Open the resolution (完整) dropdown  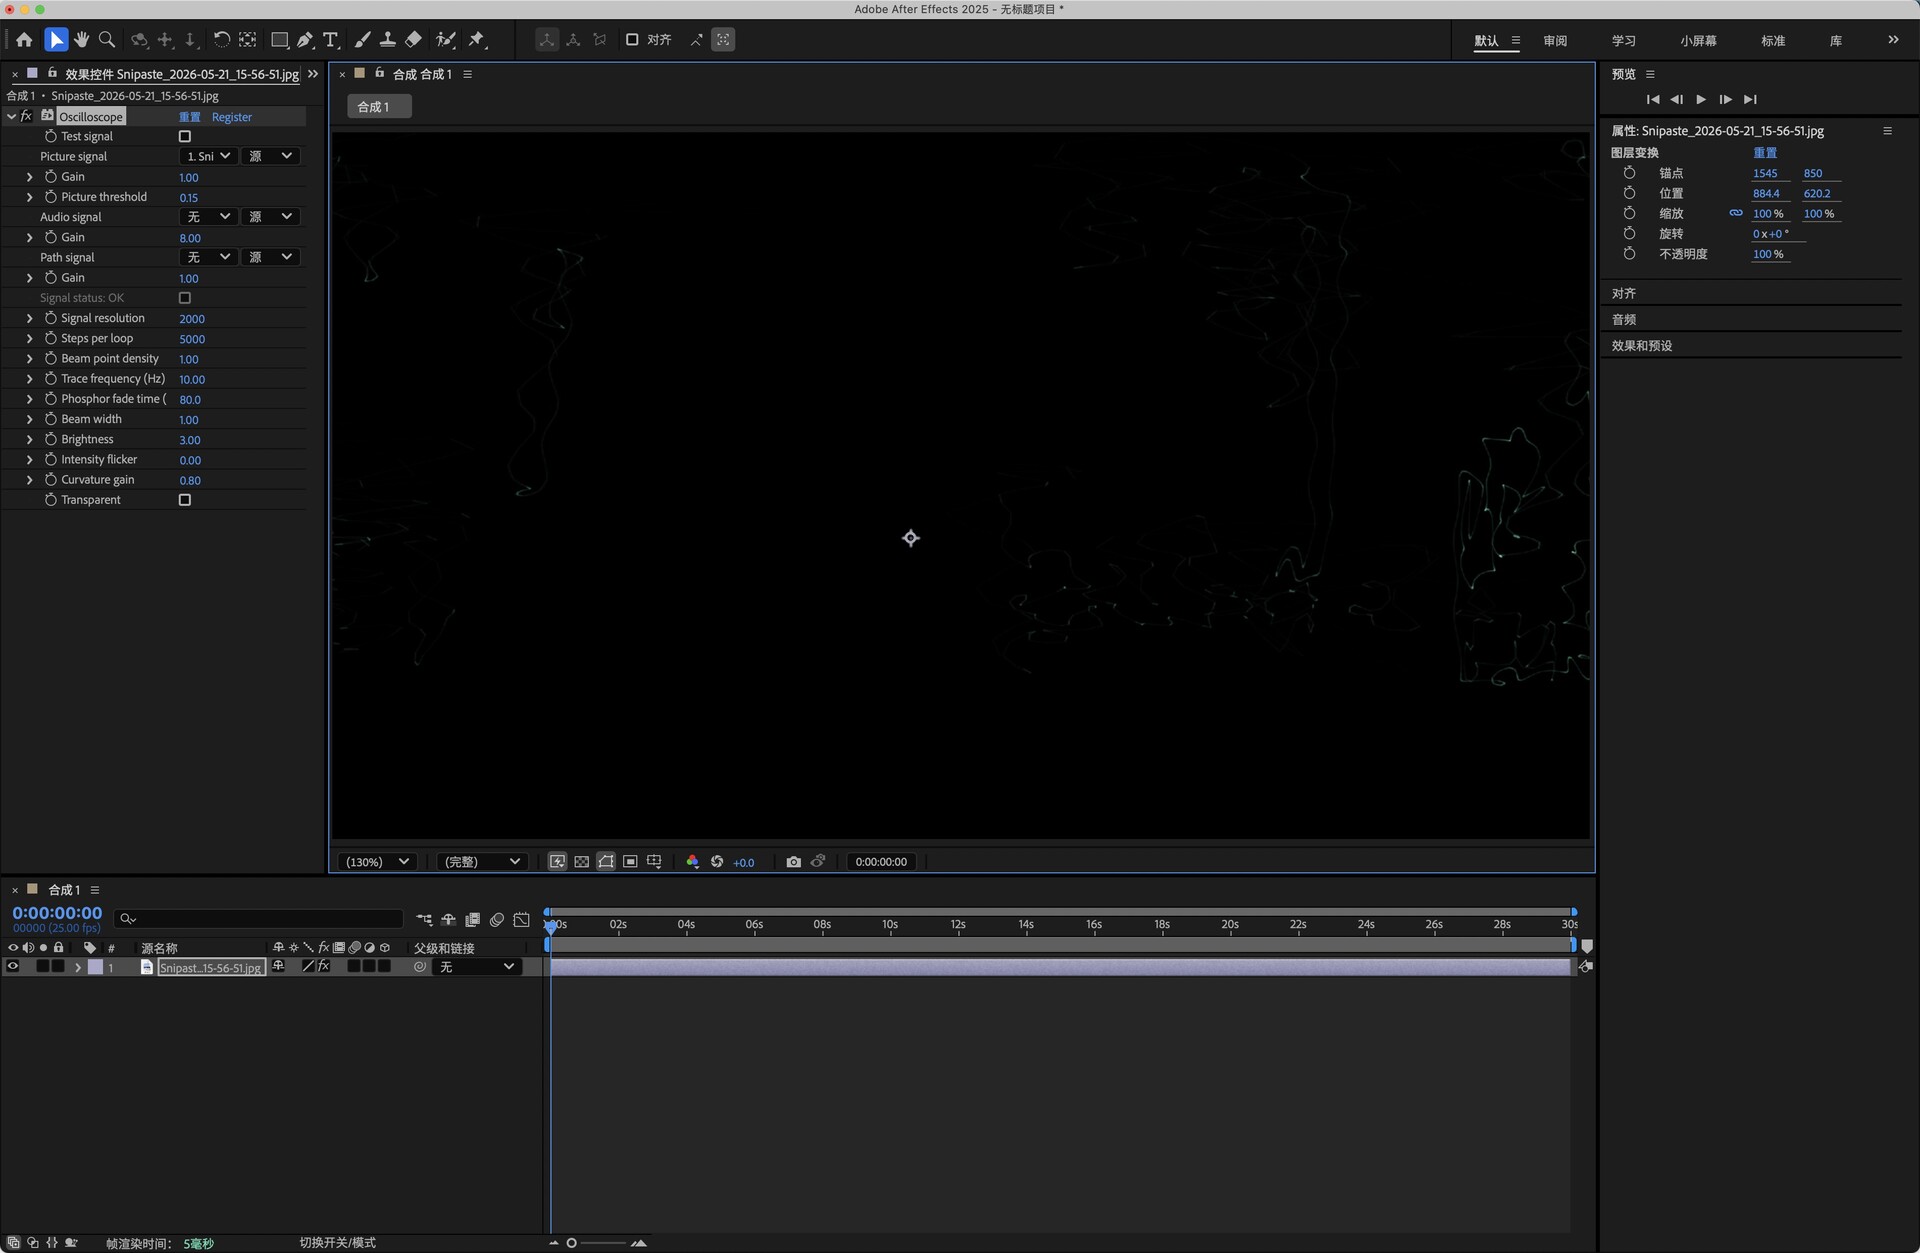tap(482, 861)
